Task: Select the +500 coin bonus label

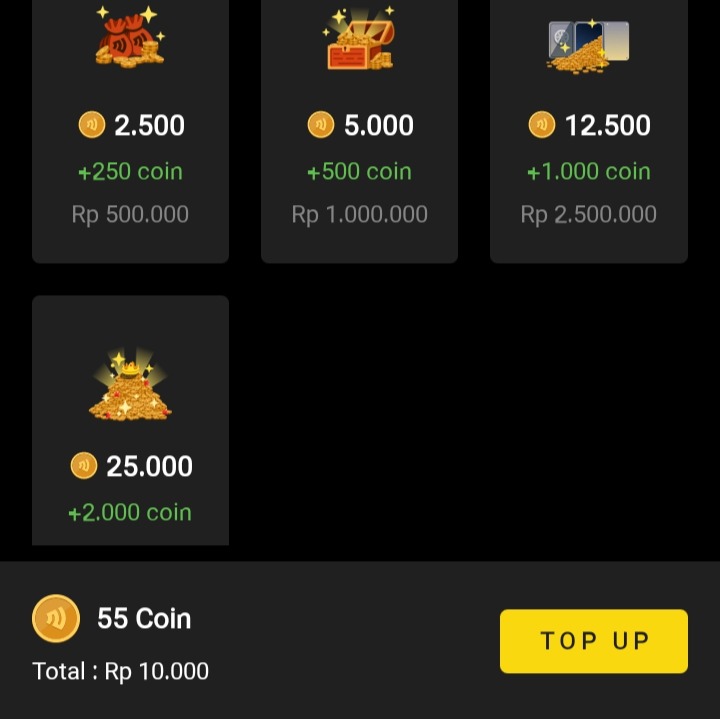Action: click(x=359, y=171)
